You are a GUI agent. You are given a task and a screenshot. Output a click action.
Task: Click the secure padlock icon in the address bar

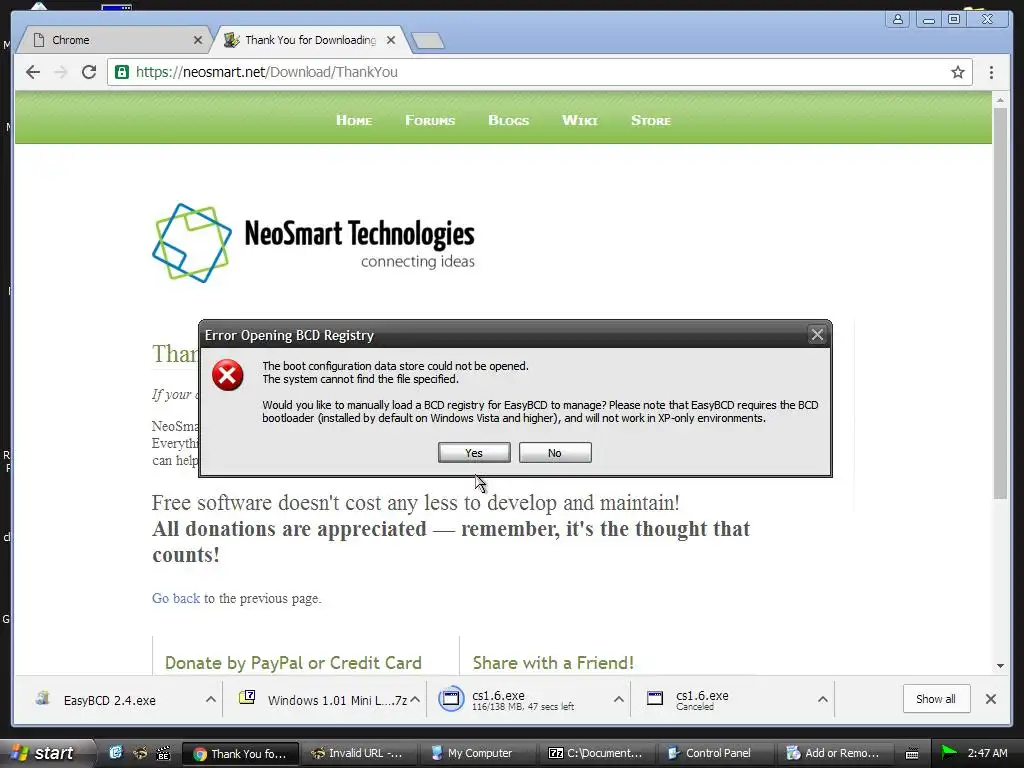point(122,72)
